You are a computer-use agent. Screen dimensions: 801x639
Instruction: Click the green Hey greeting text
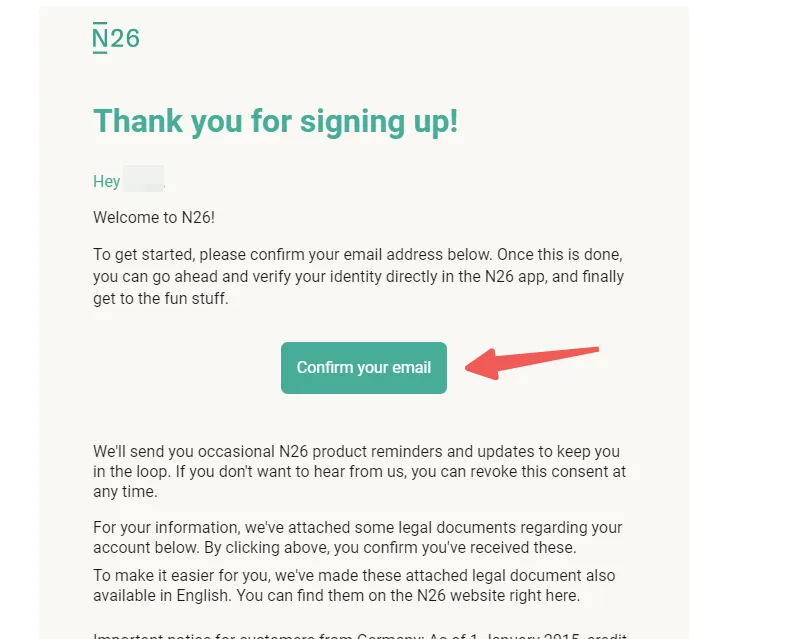pos(106,181)
